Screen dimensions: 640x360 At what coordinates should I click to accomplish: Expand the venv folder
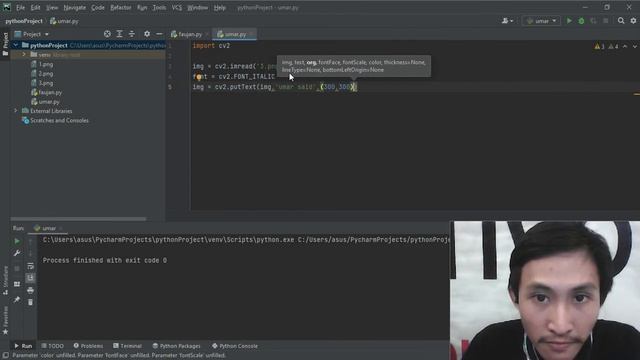pos(24,54)
